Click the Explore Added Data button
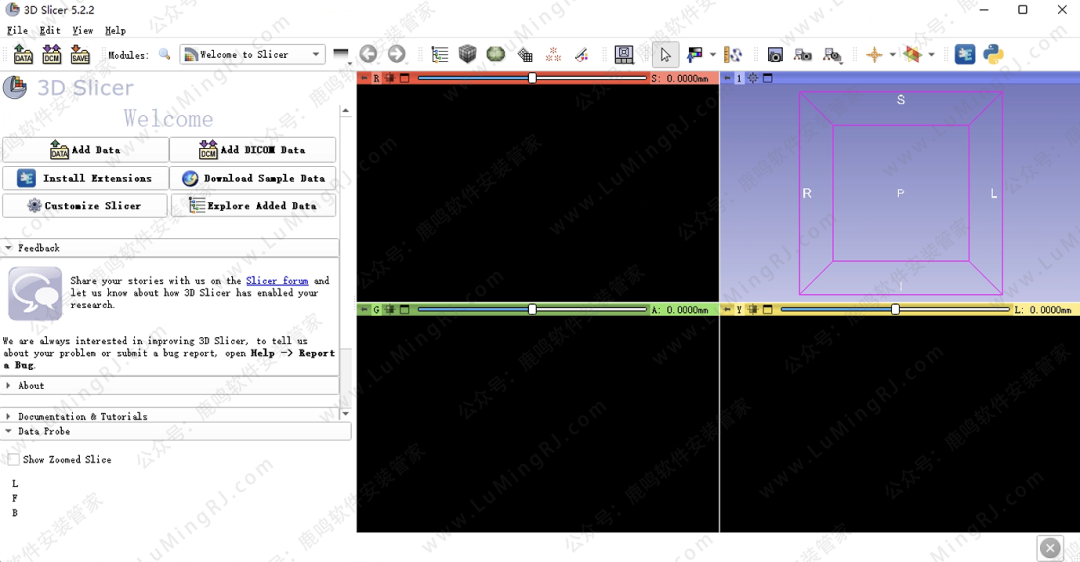 pyautogui.click(x=253, y=205)
